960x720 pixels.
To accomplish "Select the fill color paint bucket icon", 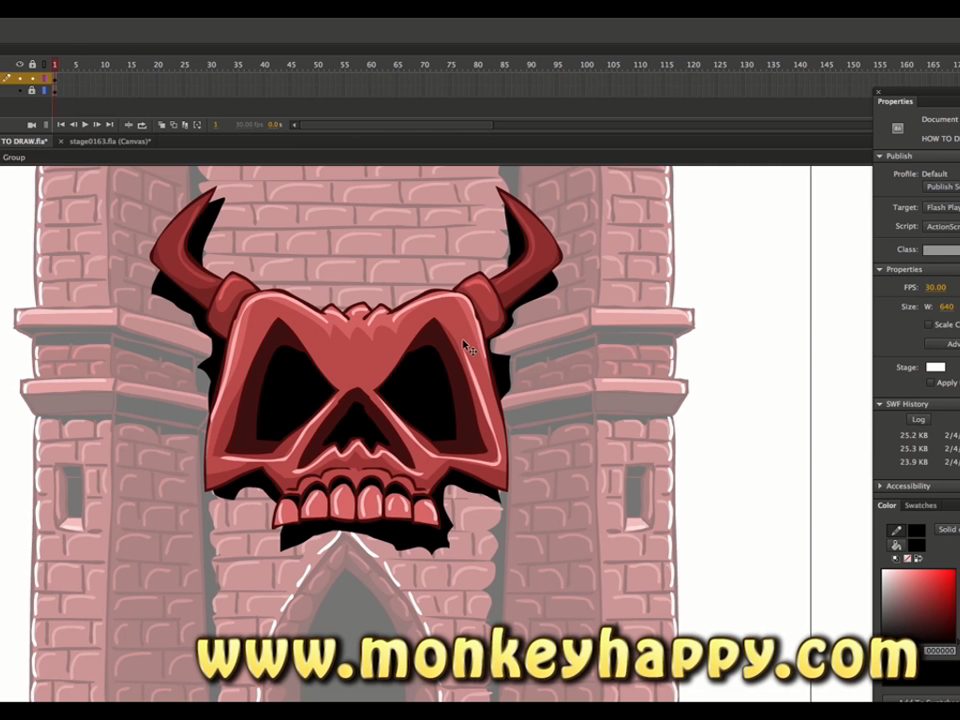I will pos(896,545).
